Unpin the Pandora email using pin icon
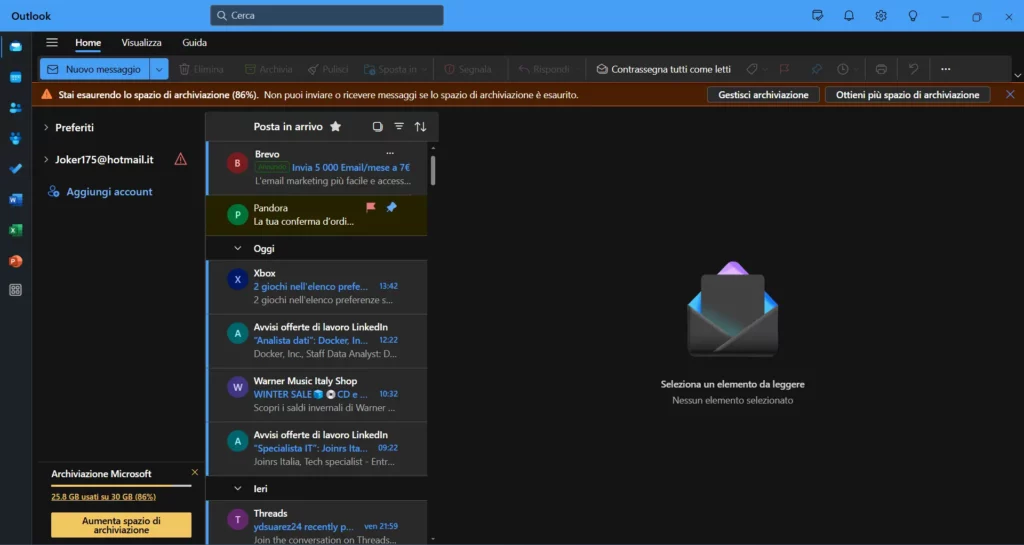Screen dimensions: 1024x545 click(391, 208)
